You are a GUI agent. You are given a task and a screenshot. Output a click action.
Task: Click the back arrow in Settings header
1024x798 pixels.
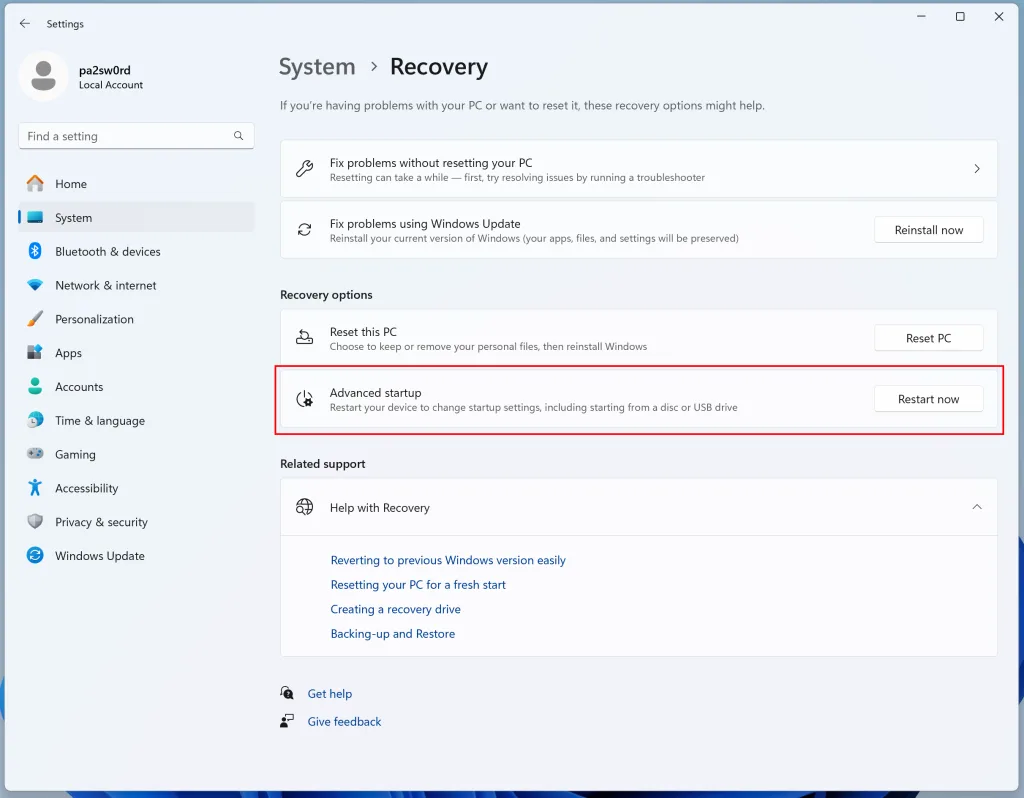click(25, 24)
